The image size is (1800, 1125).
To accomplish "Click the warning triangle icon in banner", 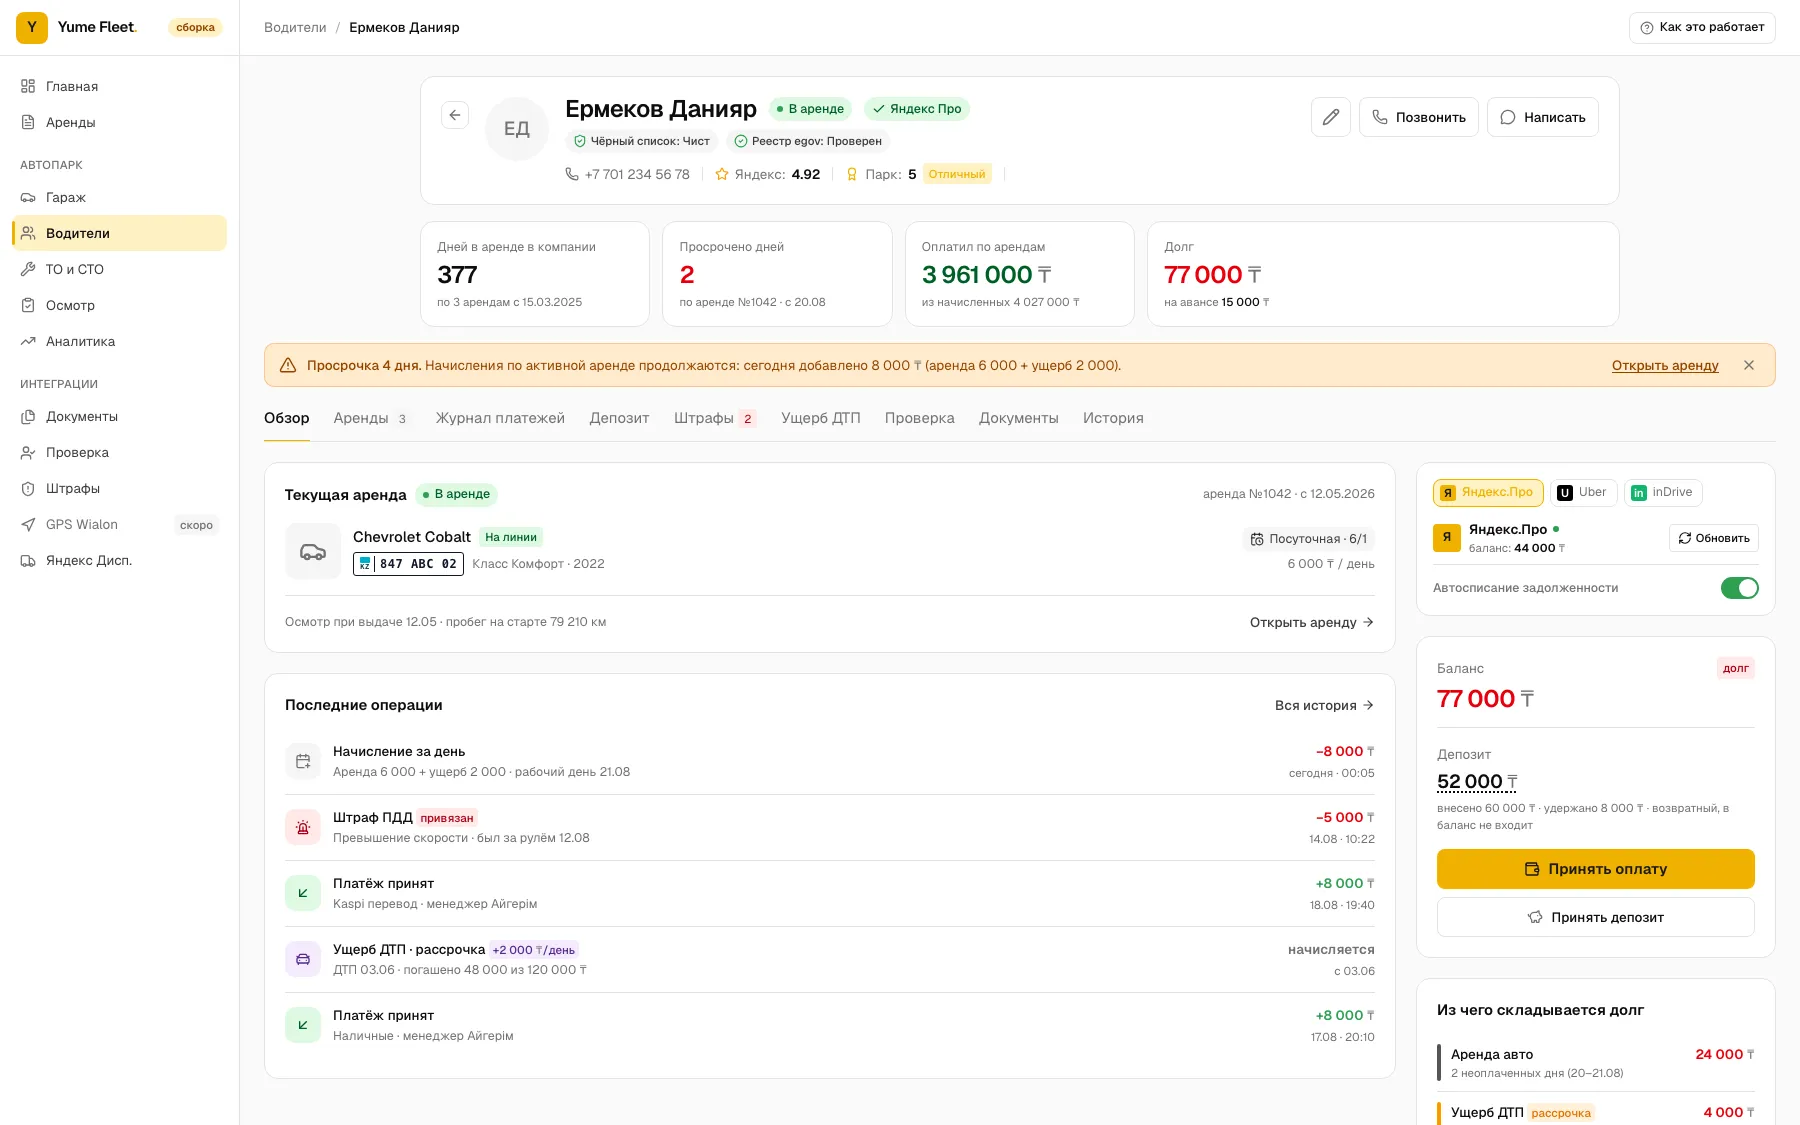I will (288, 365).
